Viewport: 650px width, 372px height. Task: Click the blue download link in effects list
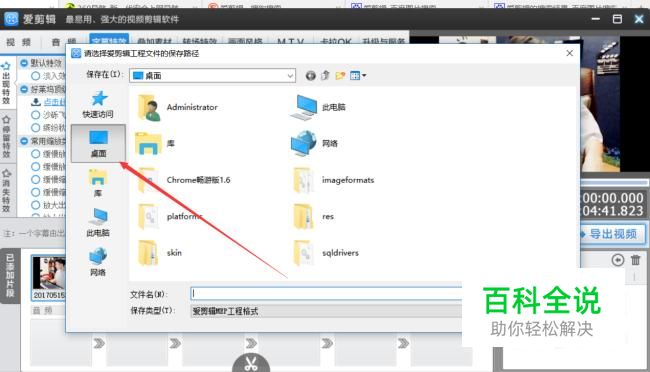click(54, 102)
